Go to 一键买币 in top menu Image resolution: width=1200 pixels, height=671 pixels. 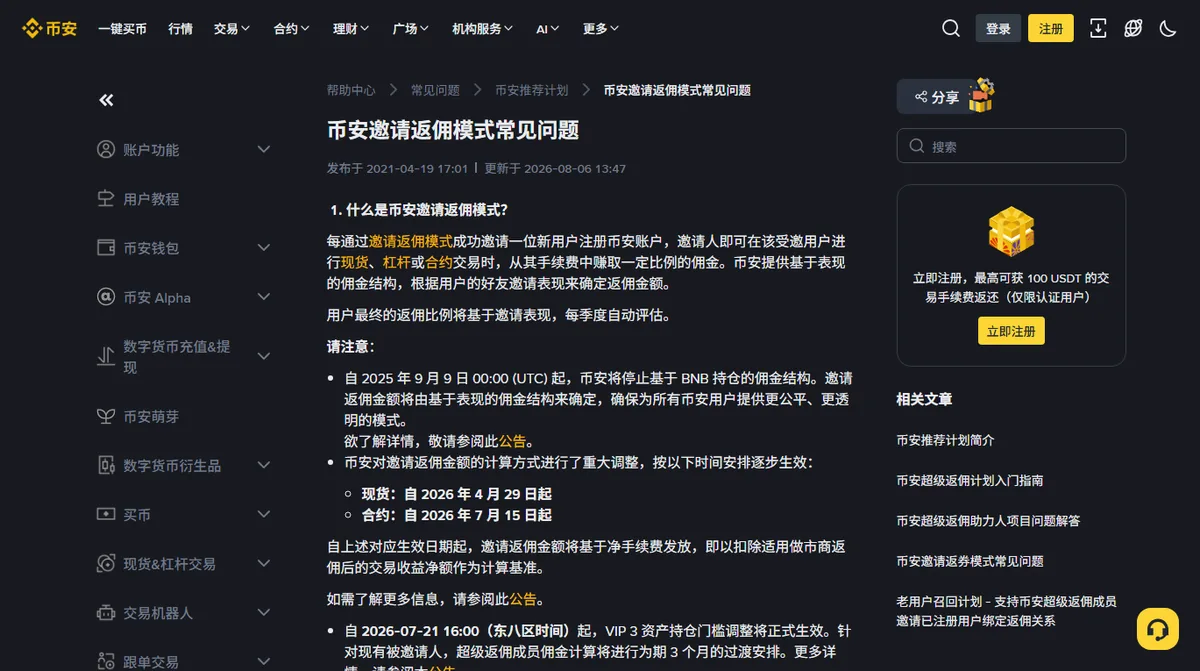[122, 29]
